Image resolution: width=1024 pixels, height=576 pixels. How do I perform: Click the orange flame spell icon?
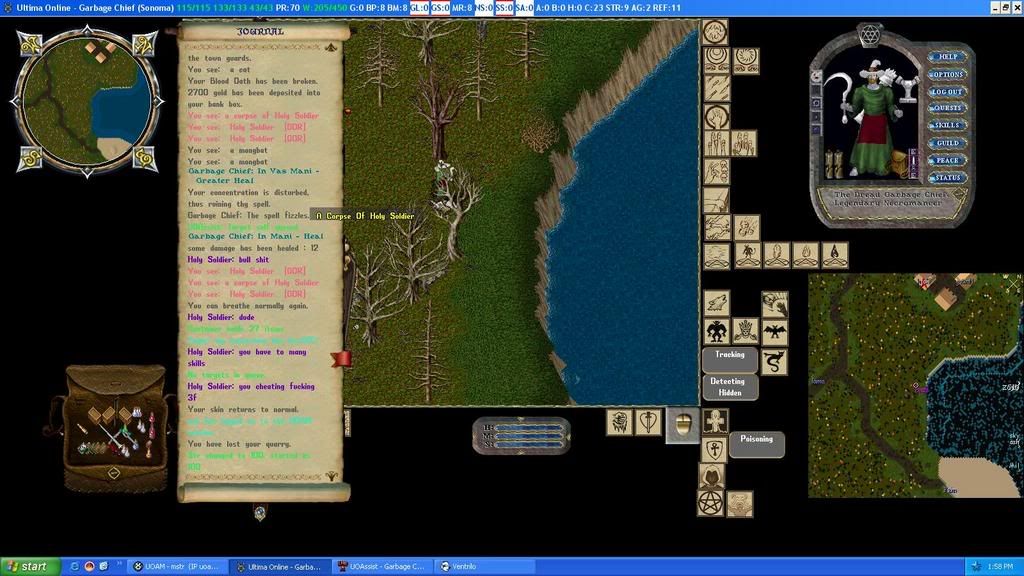coord(805,255)
